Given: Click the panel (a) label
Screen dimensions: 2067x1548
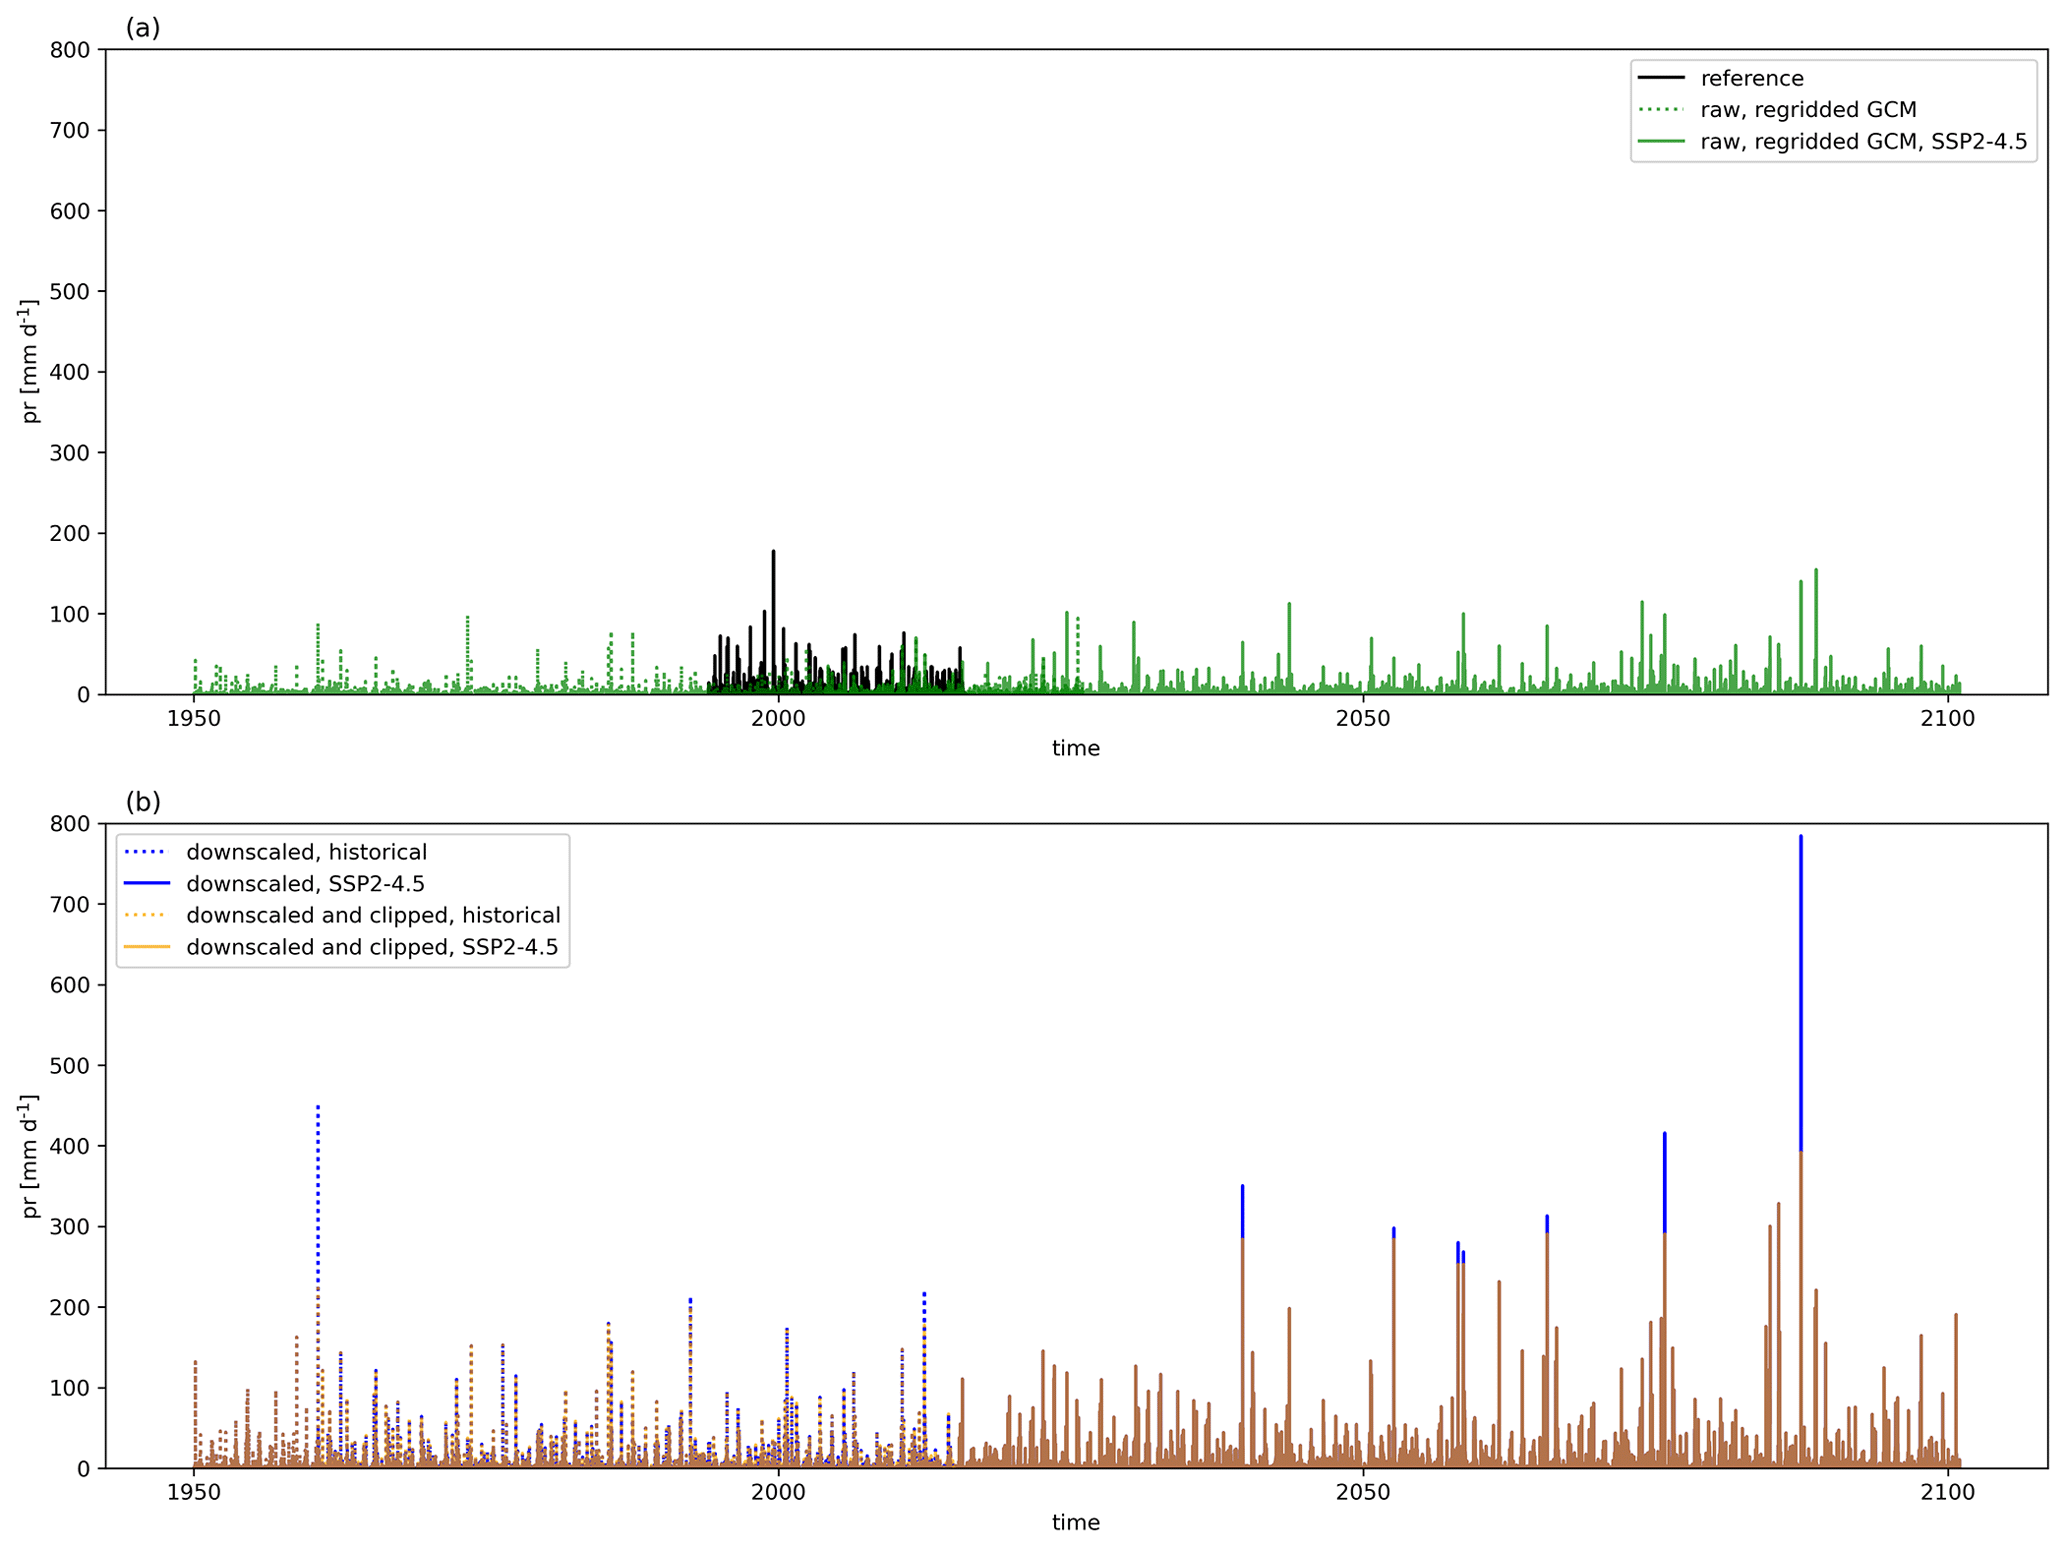Looking at the screenshot, I should tap(143, 28).
